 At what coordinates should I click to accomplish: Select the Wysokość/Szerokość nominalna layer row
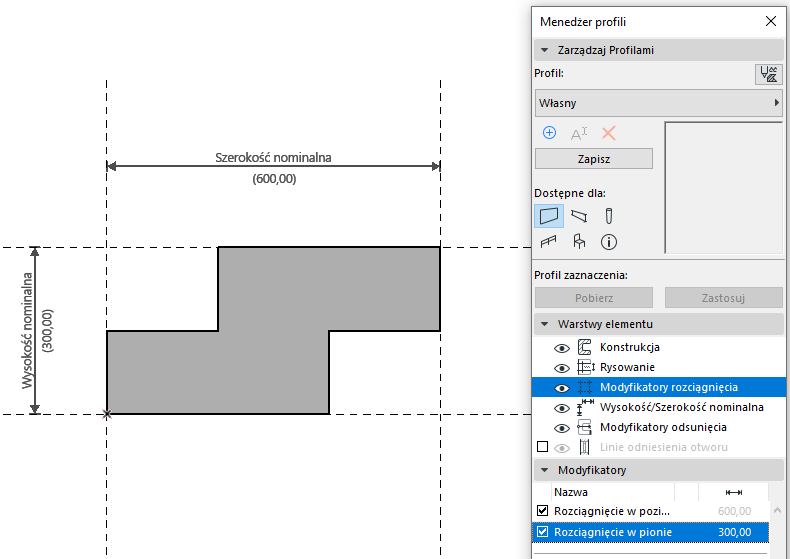click(659, 407)
